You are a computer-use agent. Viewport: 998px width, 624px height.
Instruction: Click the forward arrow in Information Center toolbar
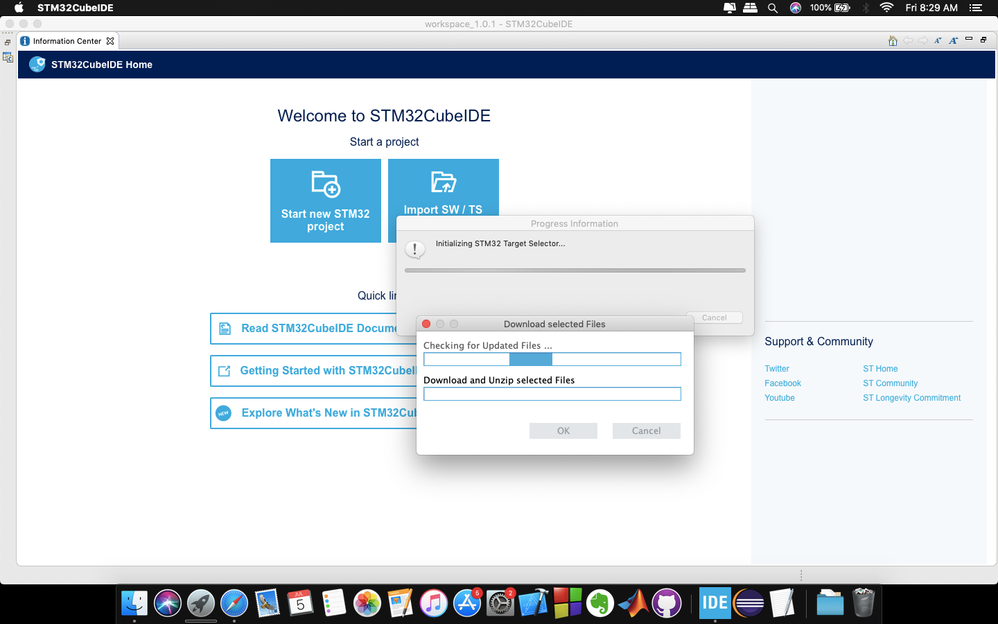922,41
